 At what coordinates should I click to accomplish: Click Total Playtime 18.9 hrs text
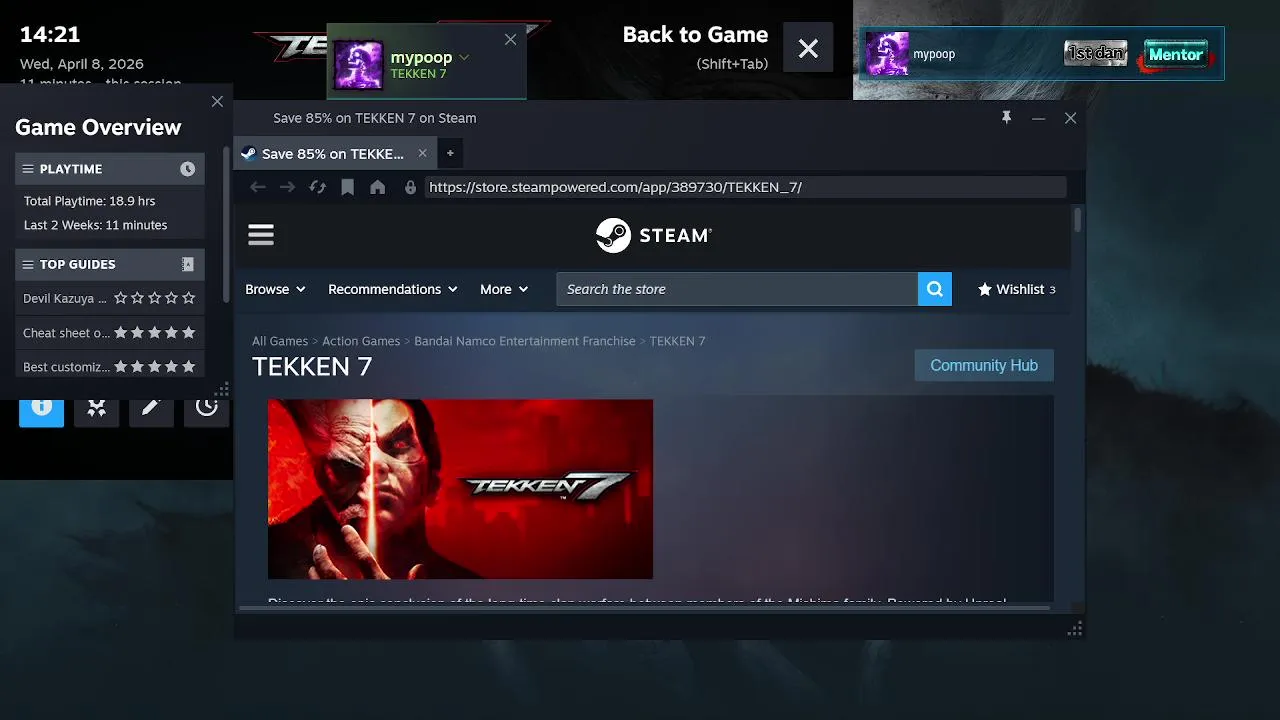tap(89, 201)
